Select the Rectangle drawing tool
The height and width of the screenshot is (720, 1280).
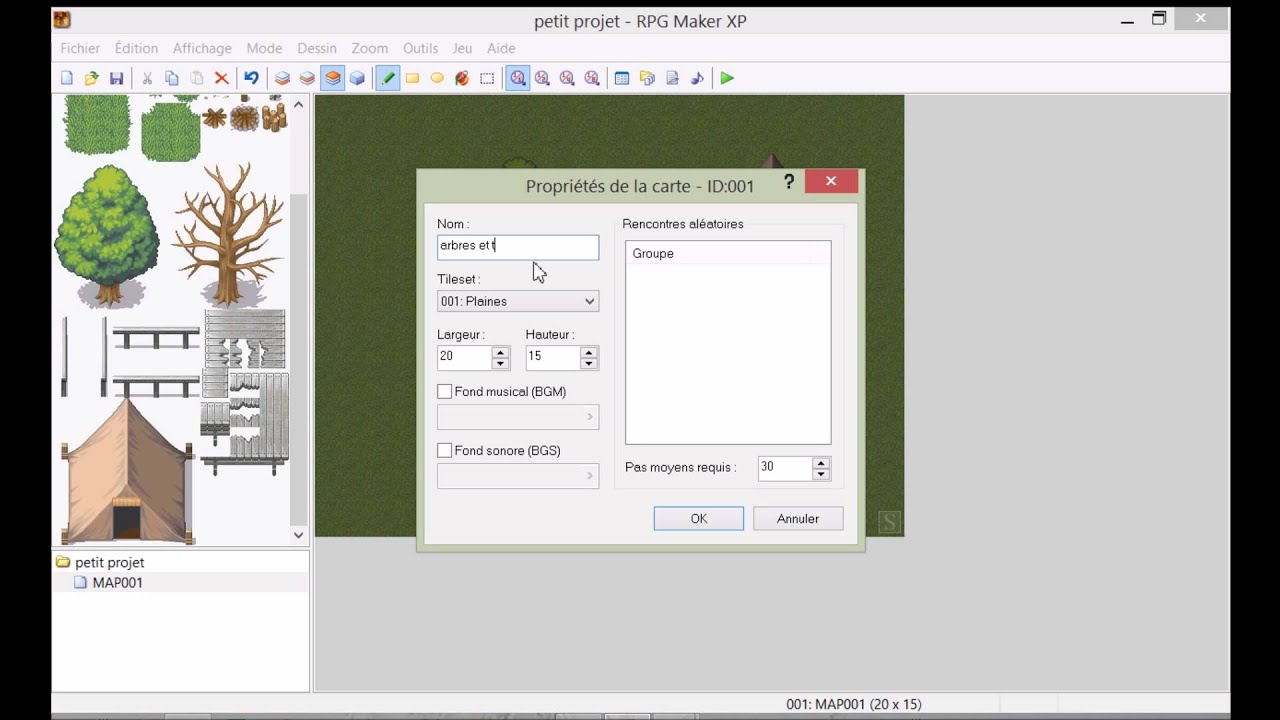[412, 78]
